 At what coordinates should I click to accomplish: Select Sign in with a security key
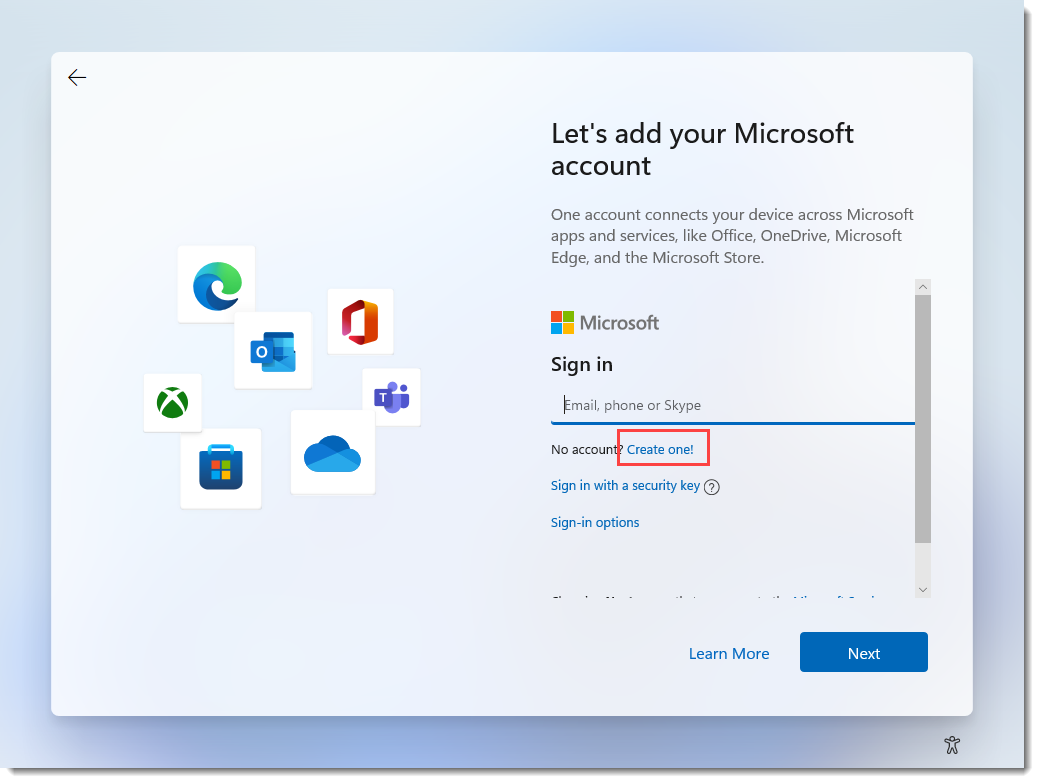[x=625, y=486]
